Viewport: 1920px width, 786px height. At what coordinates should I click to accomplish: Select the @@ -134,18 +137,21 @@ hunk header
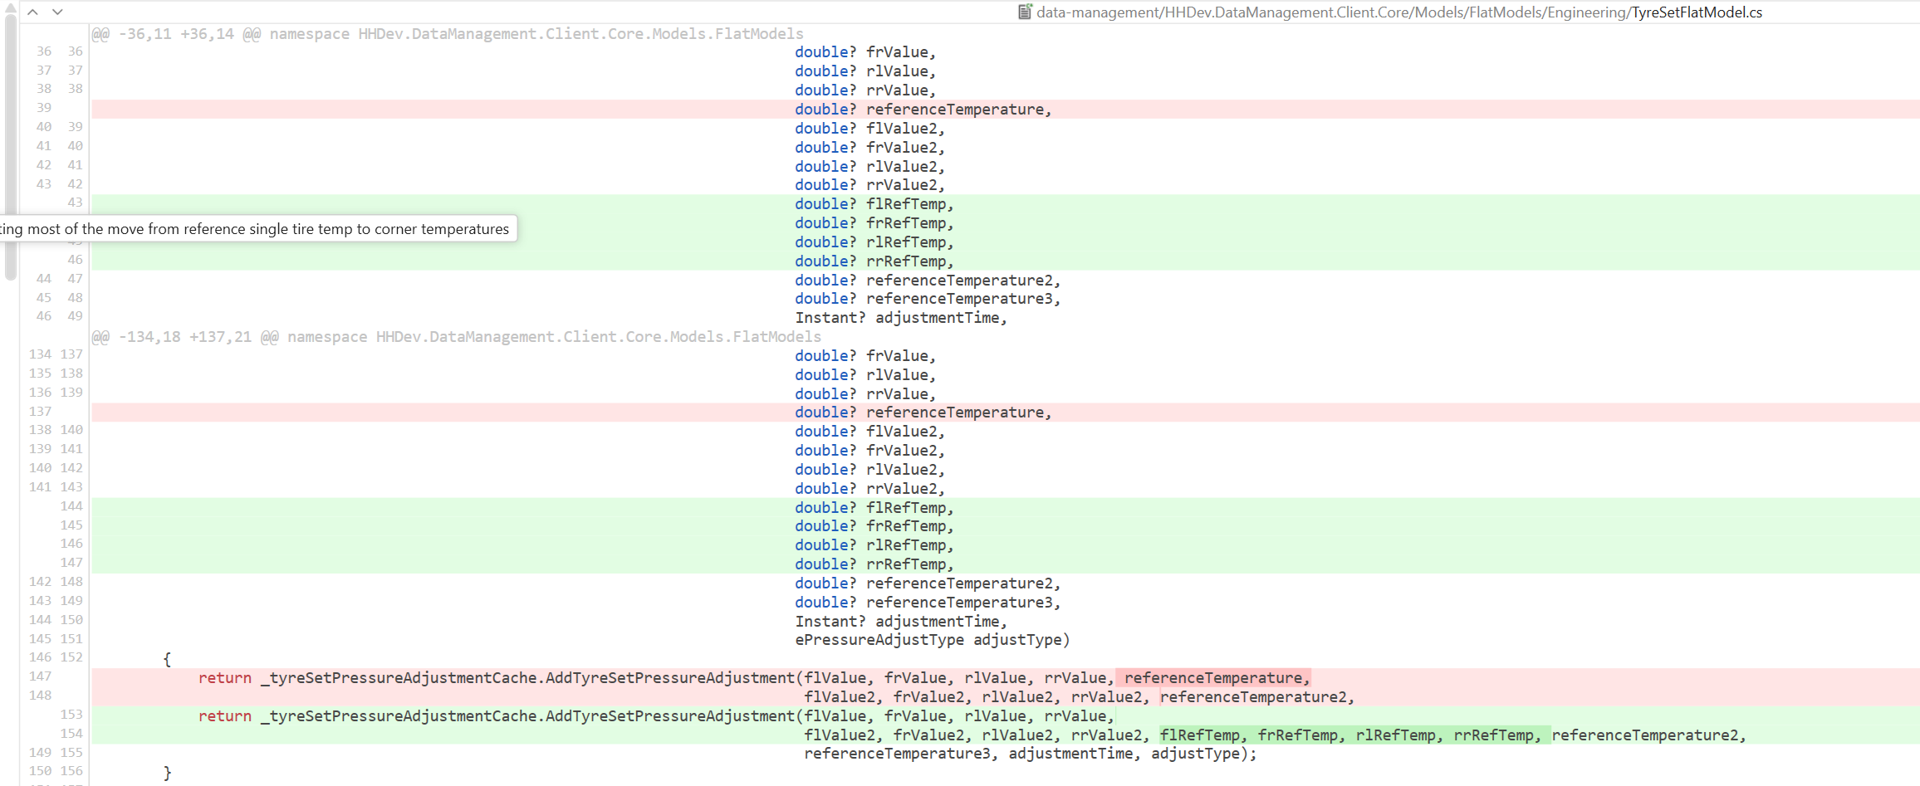pos(456,337)
